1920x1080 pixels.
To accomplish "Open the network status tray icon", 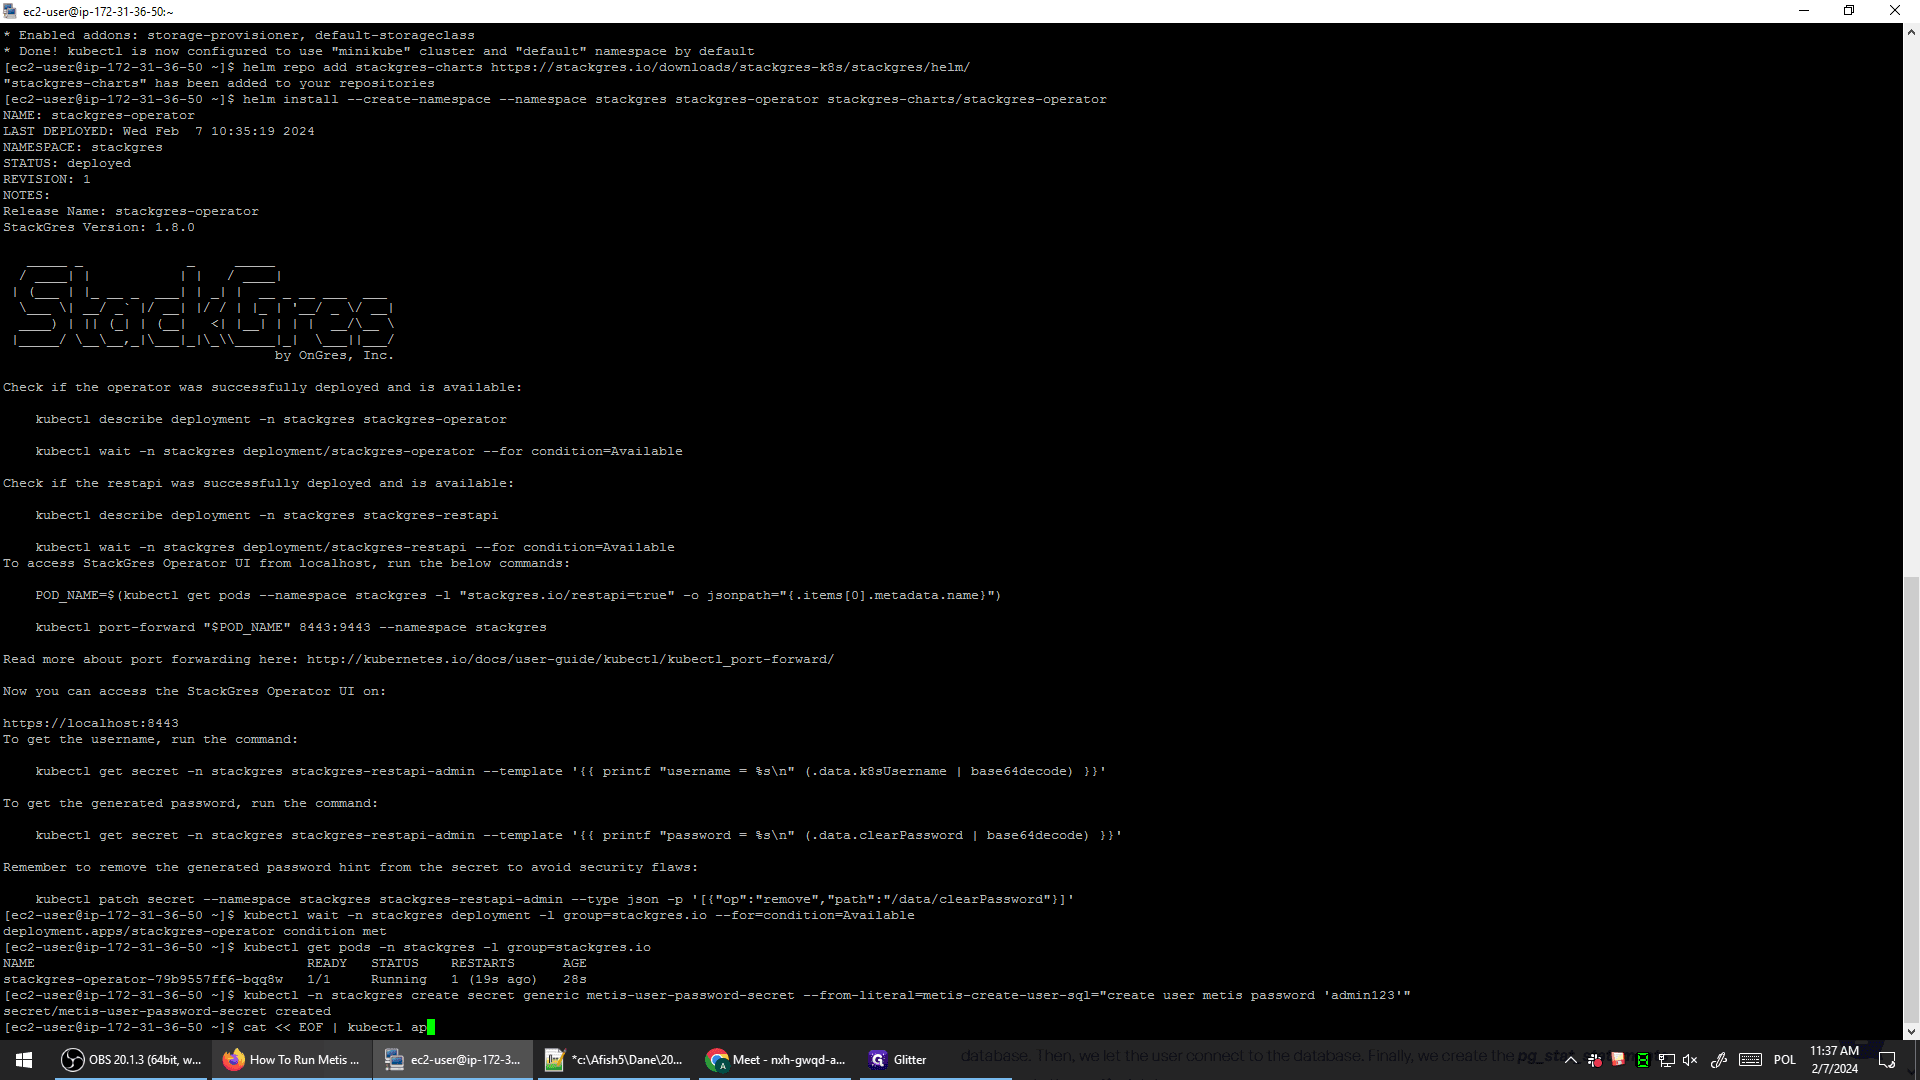I will [1666, 1060].
